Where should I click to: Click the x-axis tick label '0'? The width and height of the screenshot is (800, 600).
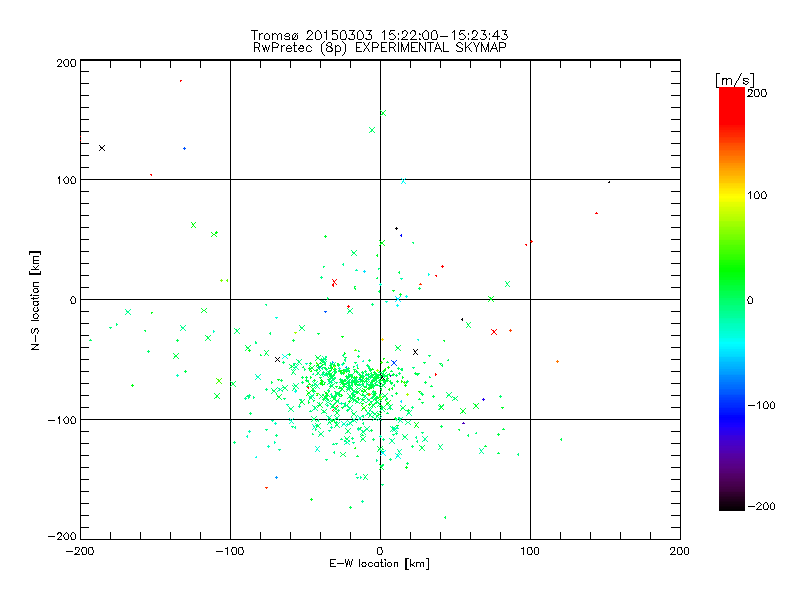(x=380, y=551)
